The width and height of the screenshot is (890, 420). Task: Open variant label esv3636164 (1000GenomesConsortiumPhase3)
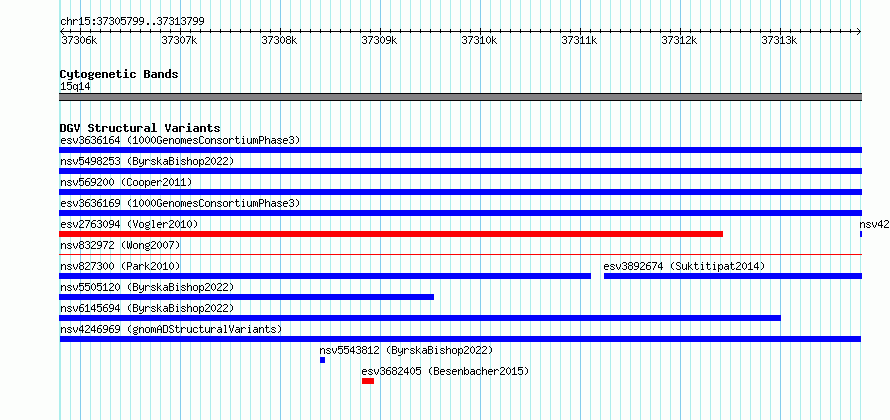[180, 140]
